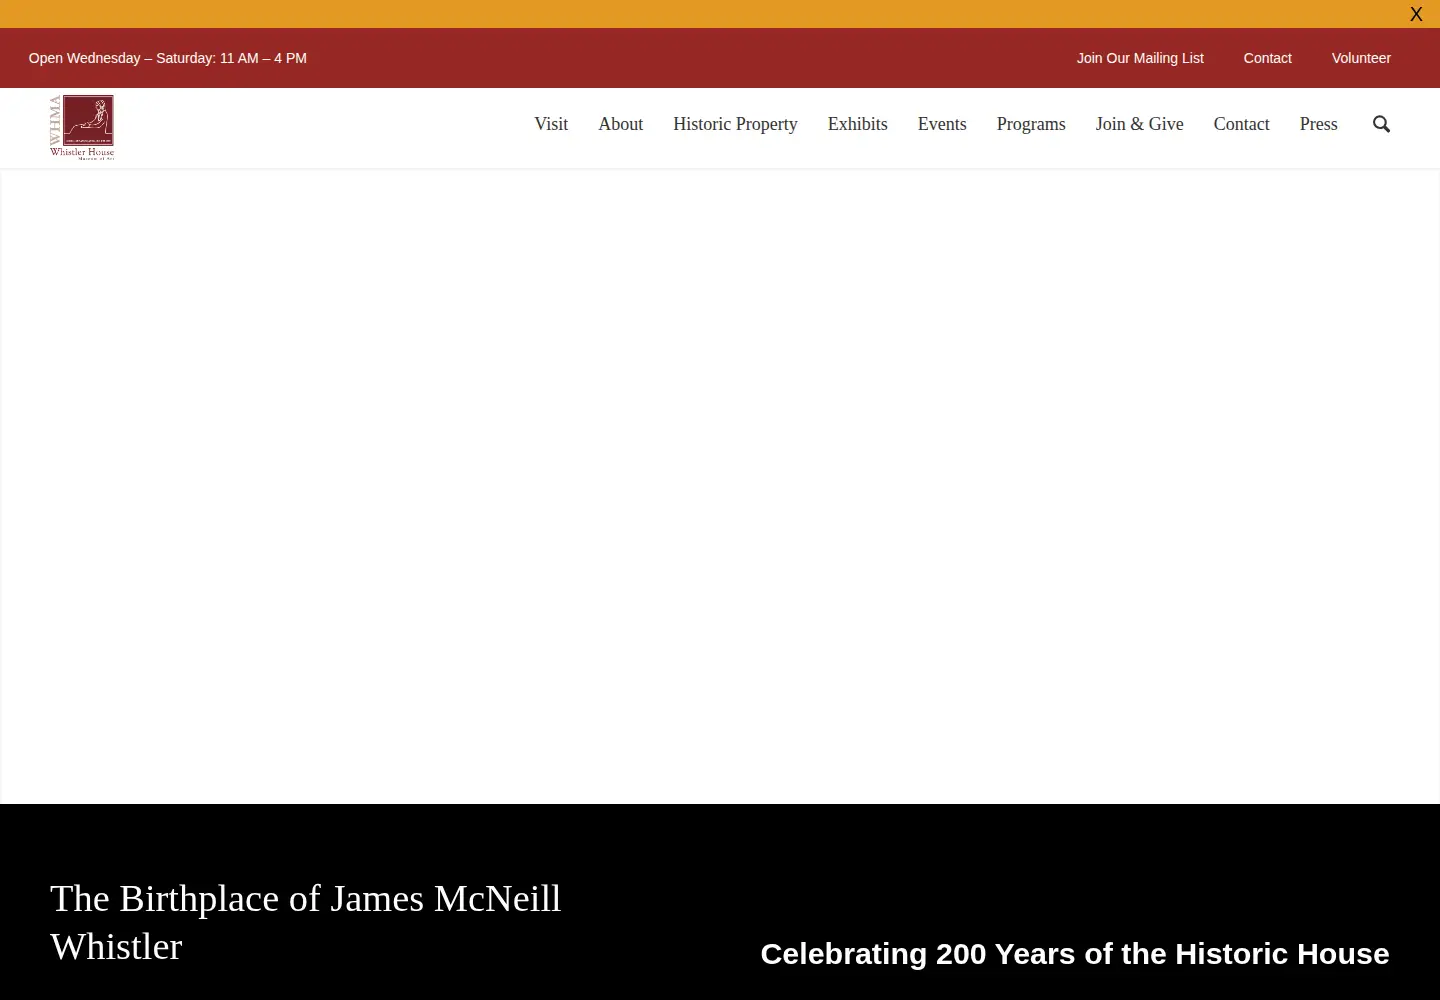Open the Programs menu
The width and height of the screenshot is (1440, 1000).
coord(1031,124)
